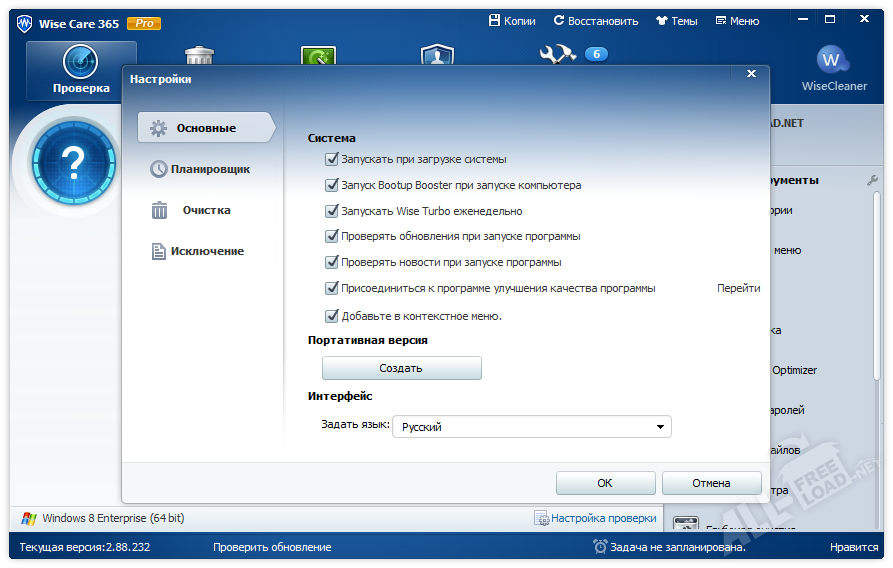This screenshot has width=893, height=568.
Task: Click the Копии save disk icon
Action: pyautogui.click(x=494, y=21)
